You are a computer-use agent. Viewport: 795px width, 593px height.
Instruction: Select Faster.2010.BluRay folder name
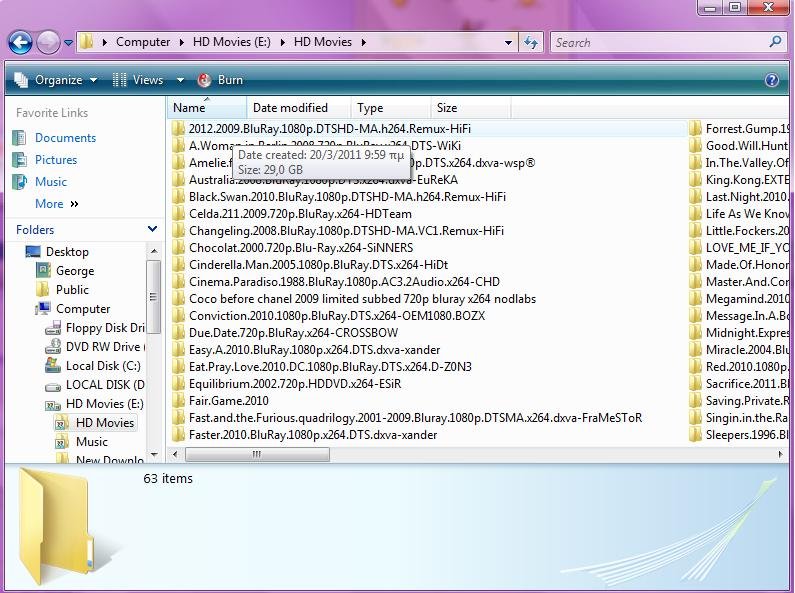(313, 435)
